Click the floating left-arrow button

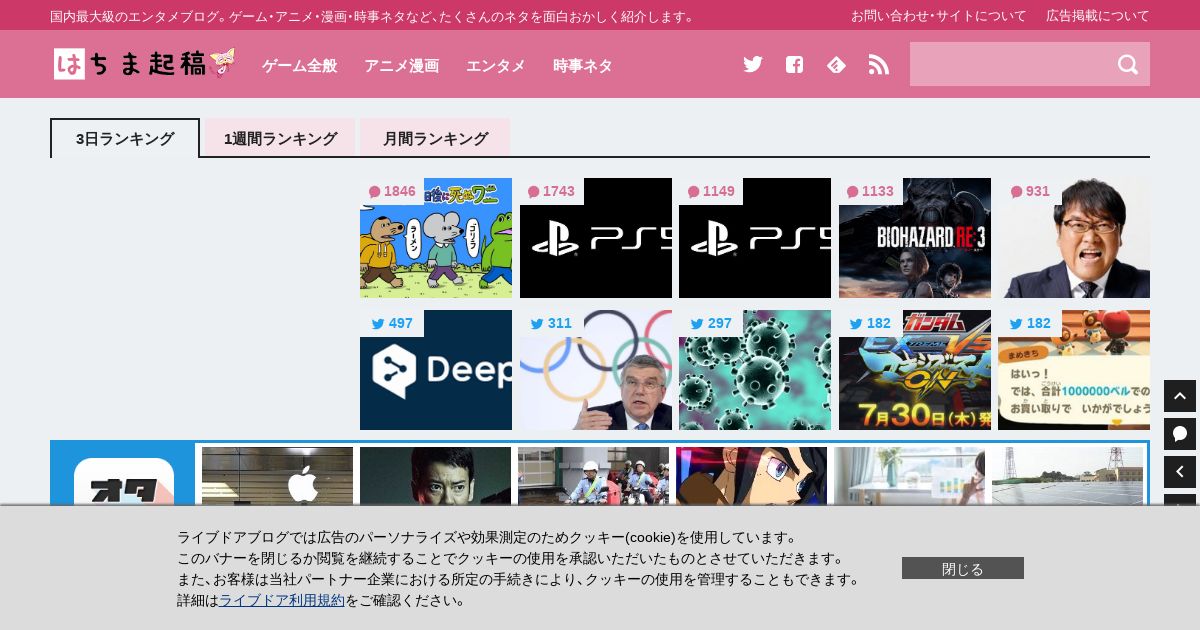pos(1180,472)
